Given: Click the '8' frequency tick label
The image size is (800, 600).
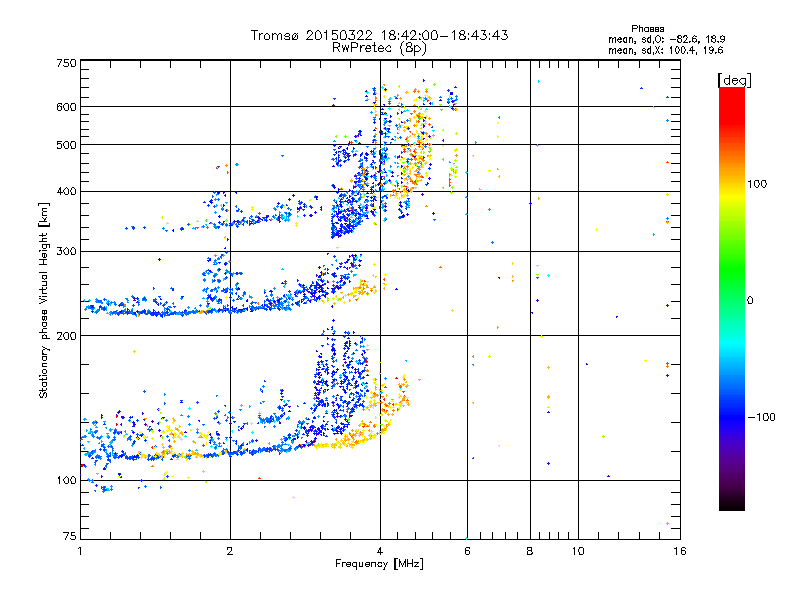Looking at the screenshot, I should [x=530, y=551].
